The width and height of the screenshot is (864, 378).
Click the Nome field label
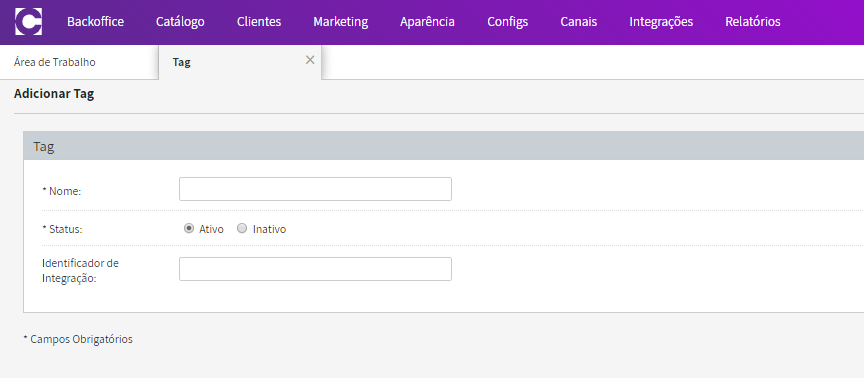pyautogui.click(x=62, y=191)
